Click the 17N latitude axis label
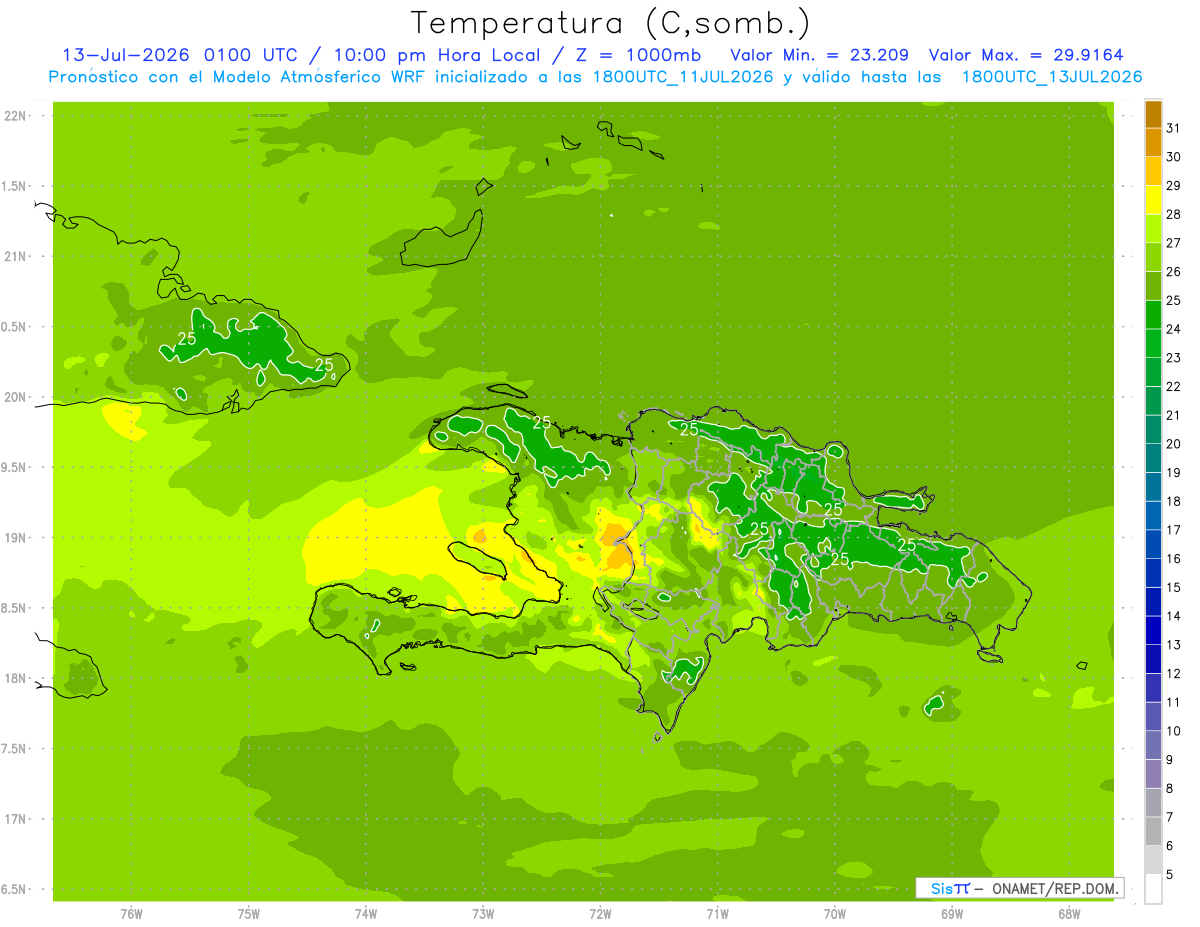This screenshot has width=1200, height=927. click(x=17, y=820)
